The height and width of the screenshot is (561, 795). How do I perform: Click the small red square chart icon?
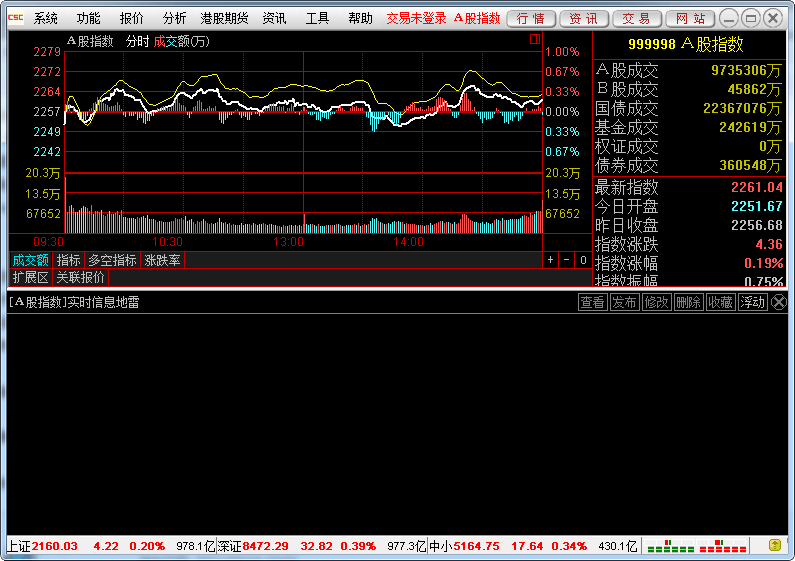tap(534, 39)
